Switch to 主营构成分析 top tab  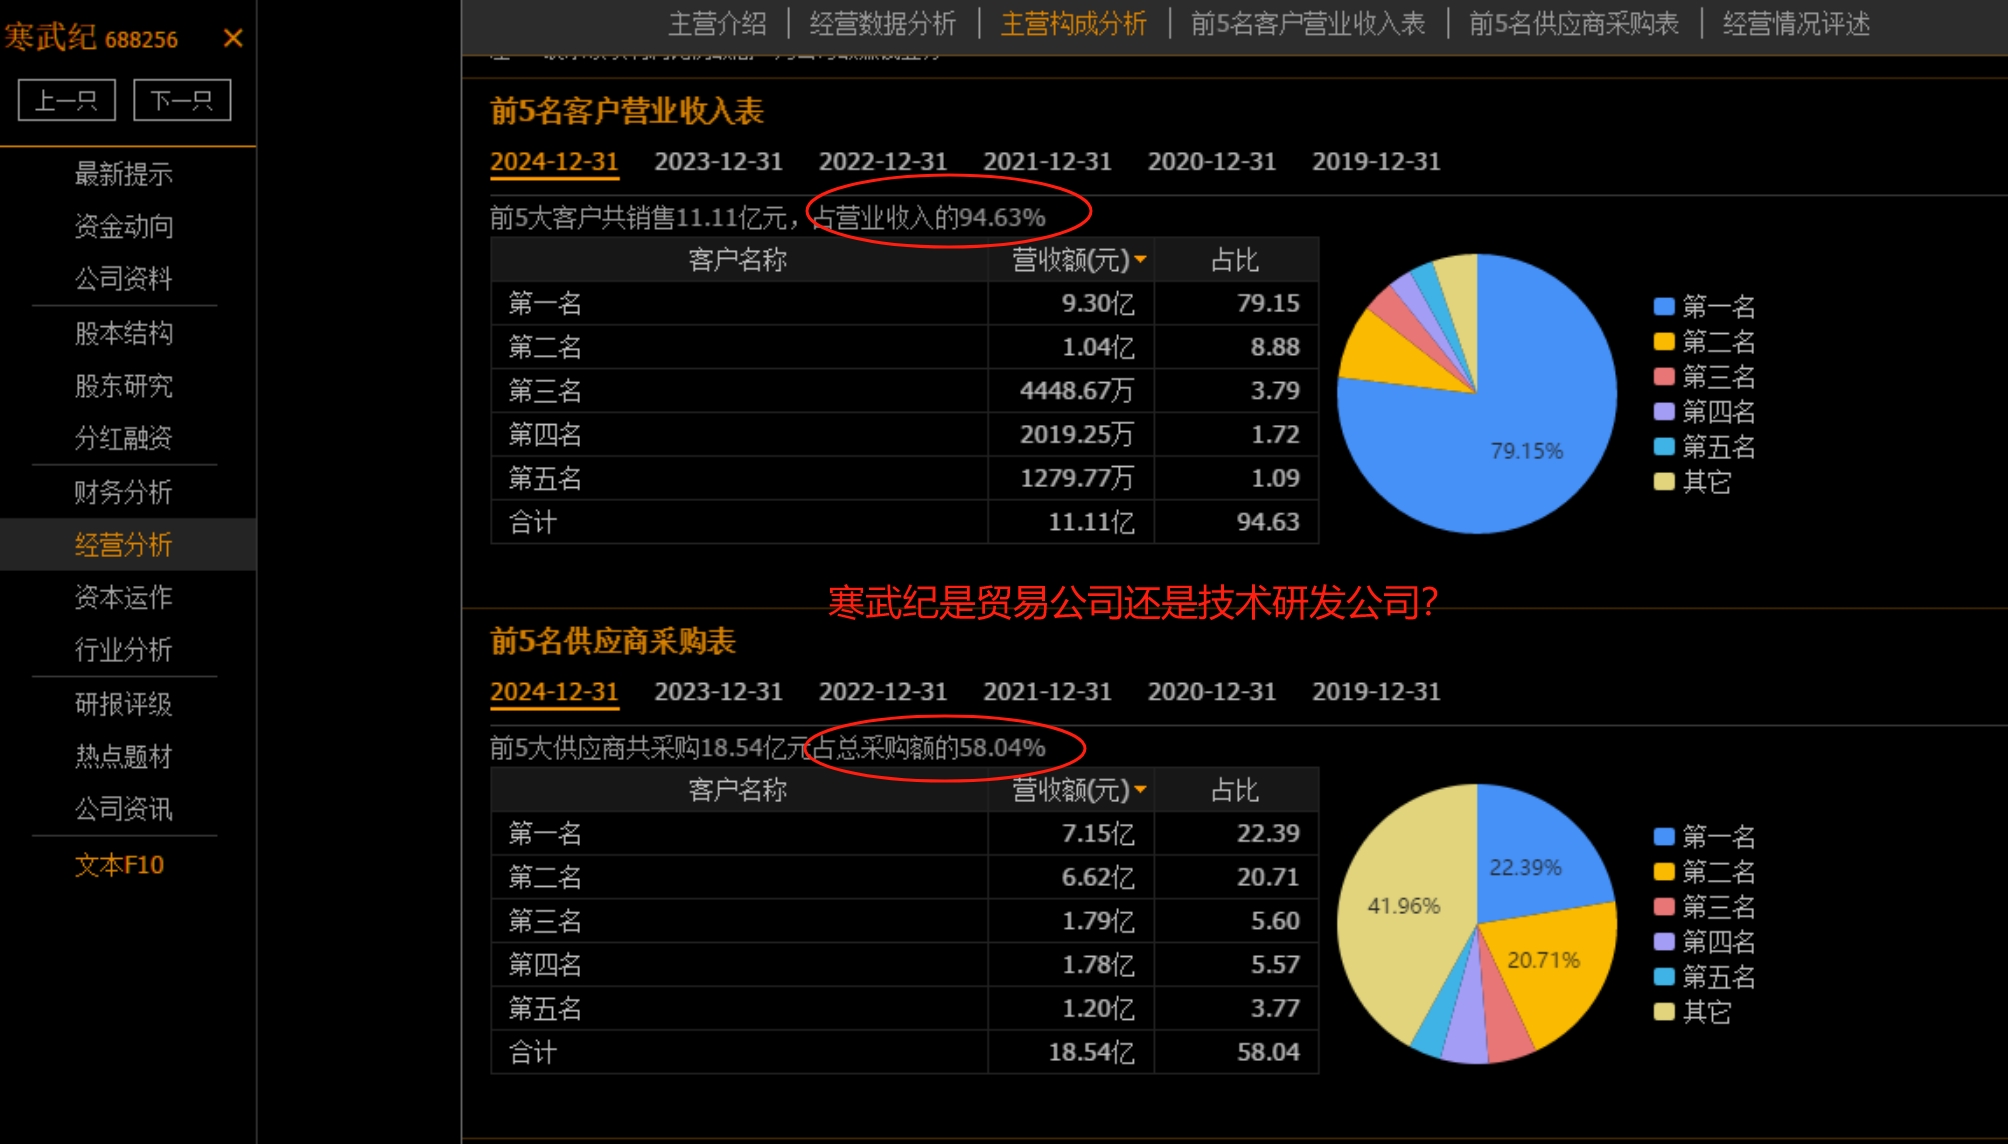click(1073, 24)
